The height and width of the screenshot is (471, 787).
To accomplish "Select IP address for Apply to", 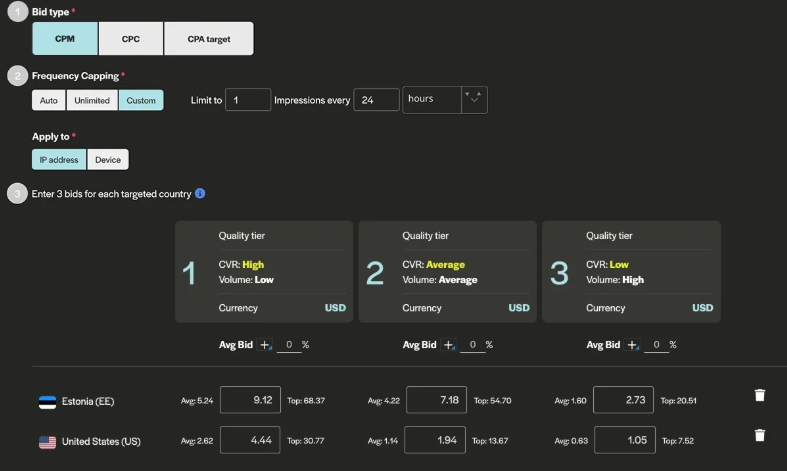I will coord(59,159).
